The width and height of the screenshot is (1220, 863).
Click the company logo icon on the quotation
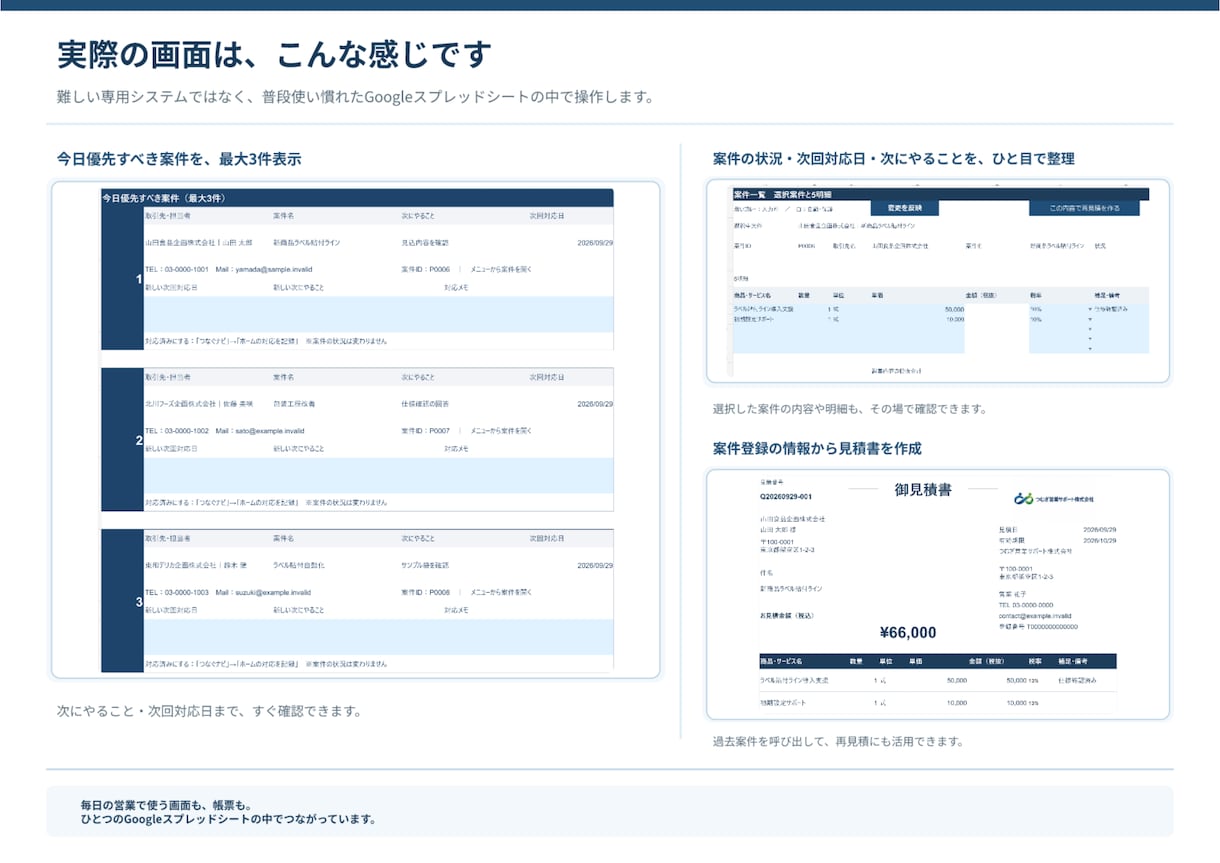tap(1022, 497)
